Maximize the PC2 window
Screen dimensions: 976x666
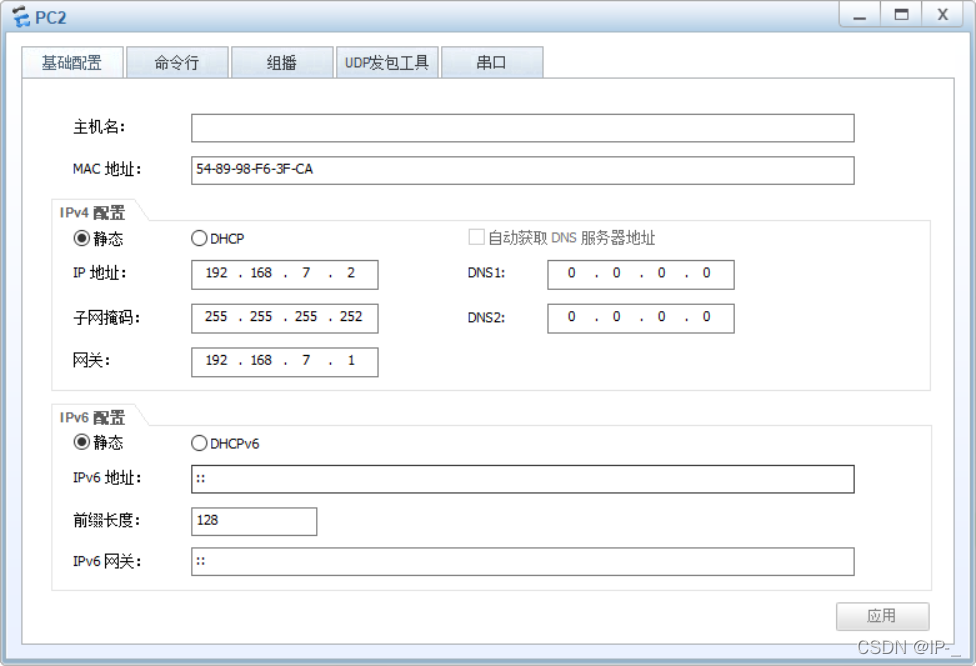pyautogui.click(x=901, y=14)
